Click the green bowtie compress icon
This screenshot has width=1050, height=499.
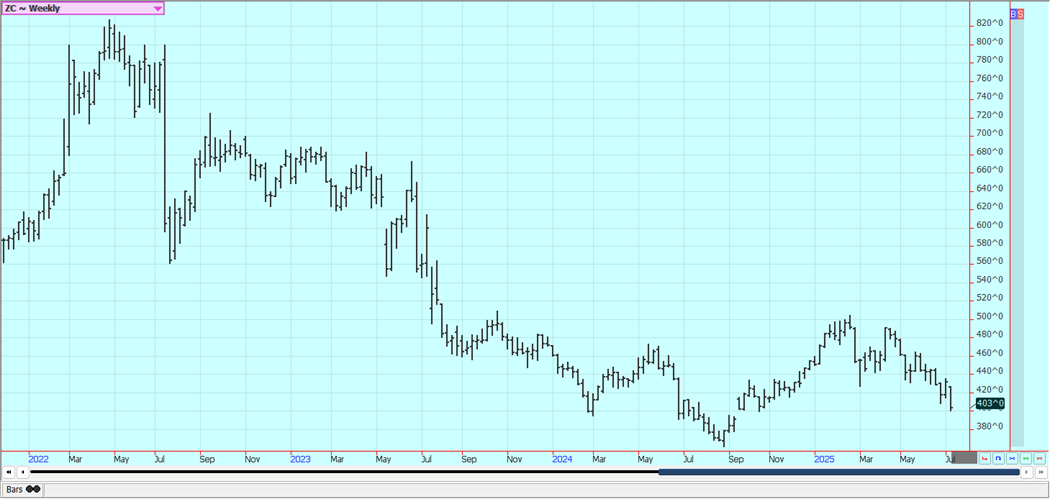[x=1026, y=459]
